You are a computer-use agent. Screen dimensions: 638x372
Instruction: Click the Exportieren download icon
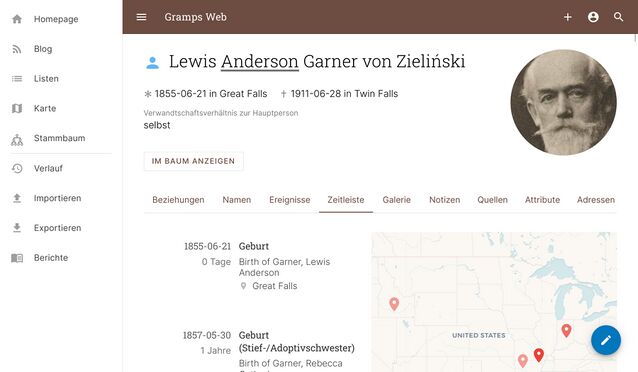coord(17,228)
